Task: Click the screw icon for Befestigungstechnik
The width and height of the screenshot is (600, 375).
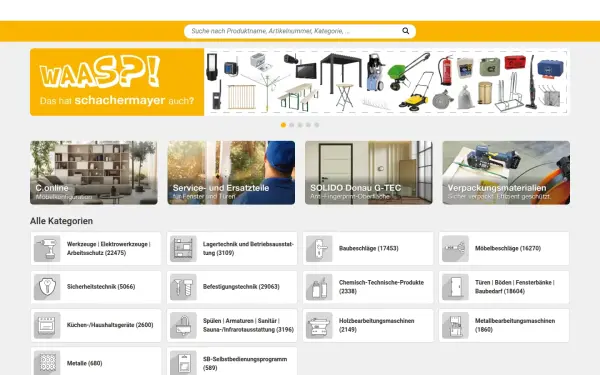Action: click(183, 287)
